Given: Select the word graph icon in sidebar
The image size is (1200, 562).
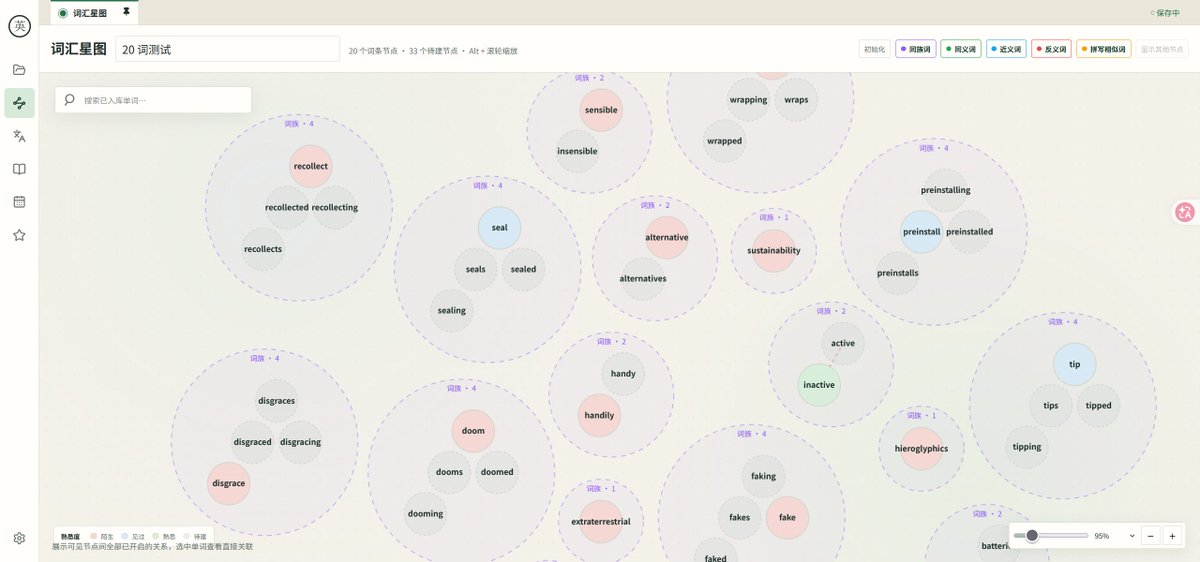Looking at the screenshot, I should click(19, 103).
